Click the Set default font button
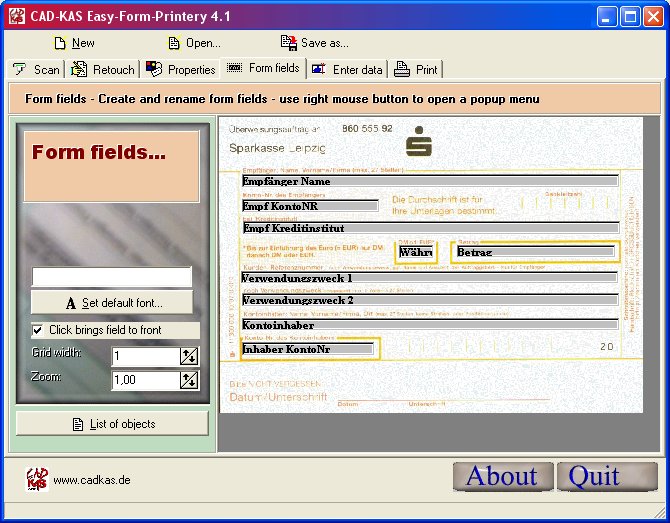The width and height of the screenshot is (670, 523). pyautogui.click(x=112, y=303)
